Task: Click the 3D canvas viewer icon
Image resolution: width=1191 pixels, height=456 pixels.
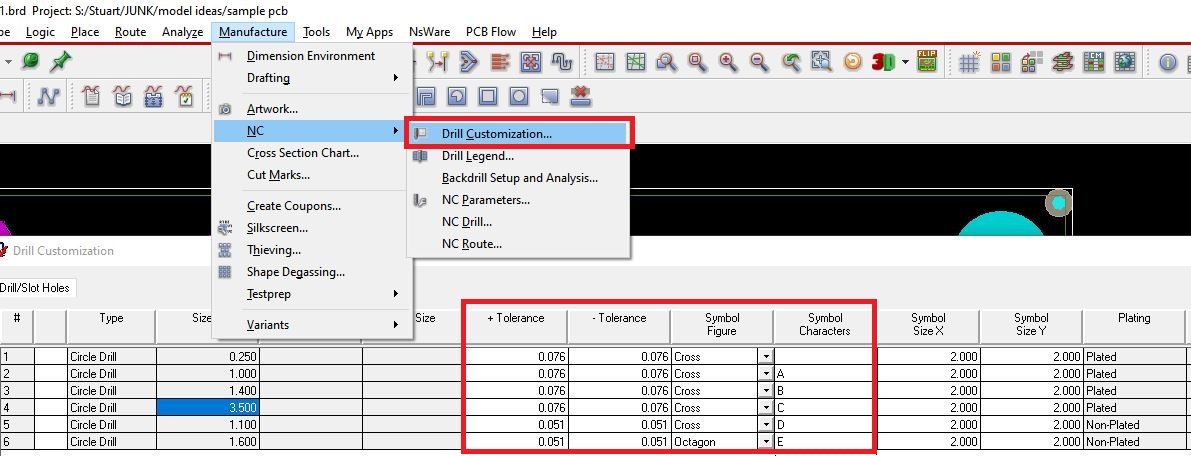Action: tap(882, 62)
